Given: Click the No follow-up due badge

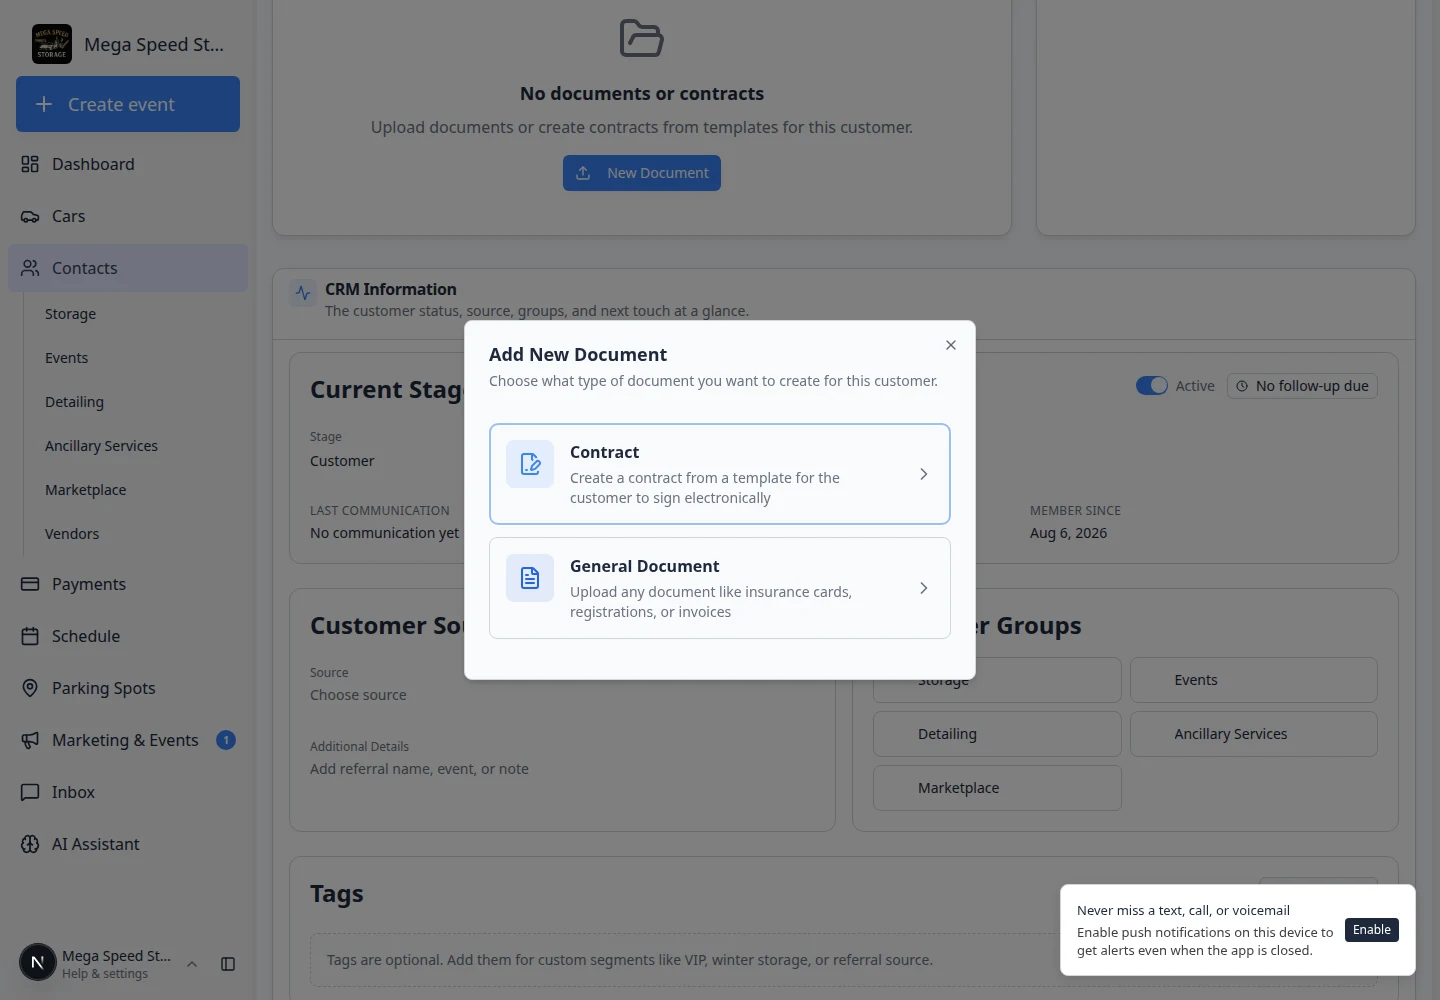Looking at the screenshot, I should (1302, 386).
